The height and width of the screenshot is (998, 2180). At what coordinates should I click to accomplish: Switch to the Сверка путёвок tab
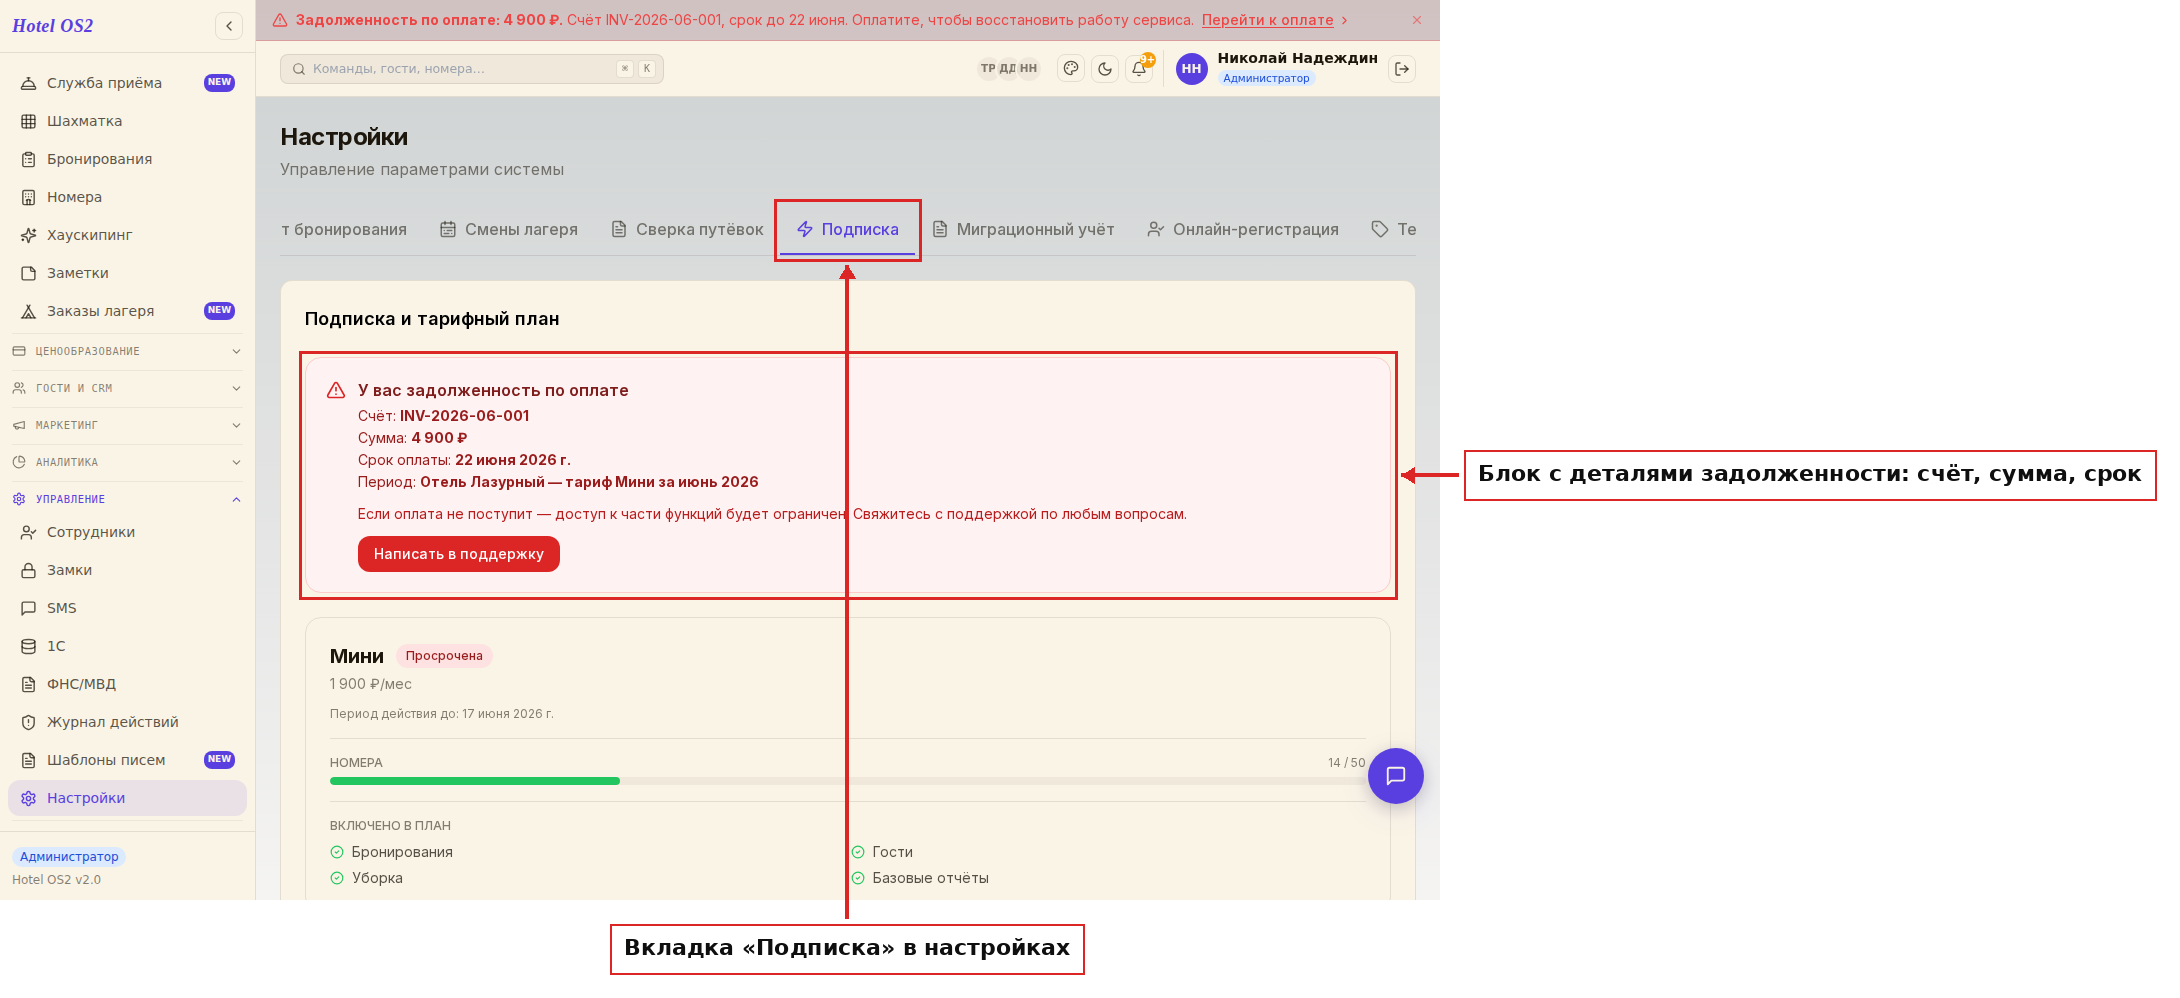click(687, 229)
